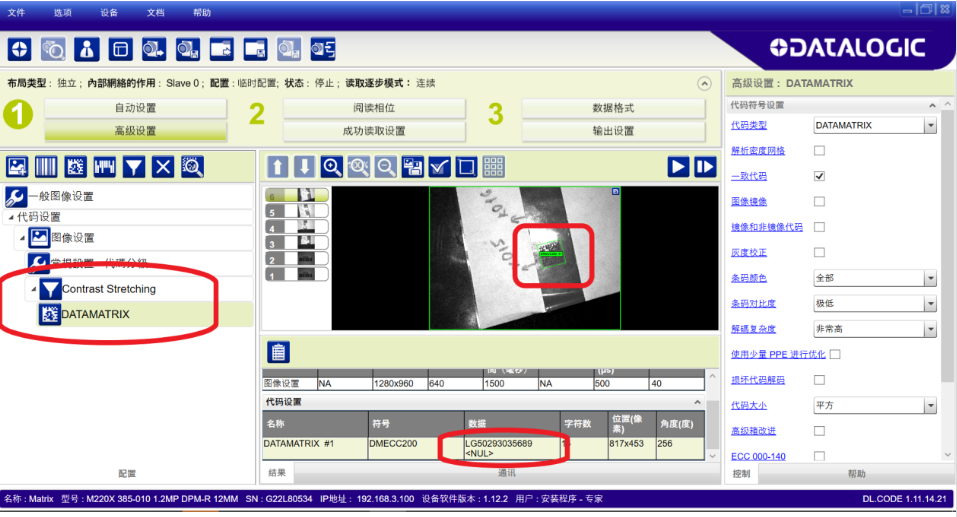Uncheck the 一致代码 checkbox
The image size is (957, 517).
point(819,176)
